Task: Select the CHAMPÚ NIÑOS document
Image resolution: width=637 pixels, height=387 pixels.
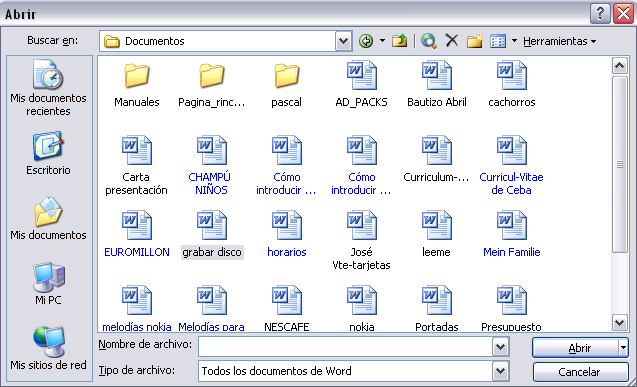Action: click(x=211, y=166)
